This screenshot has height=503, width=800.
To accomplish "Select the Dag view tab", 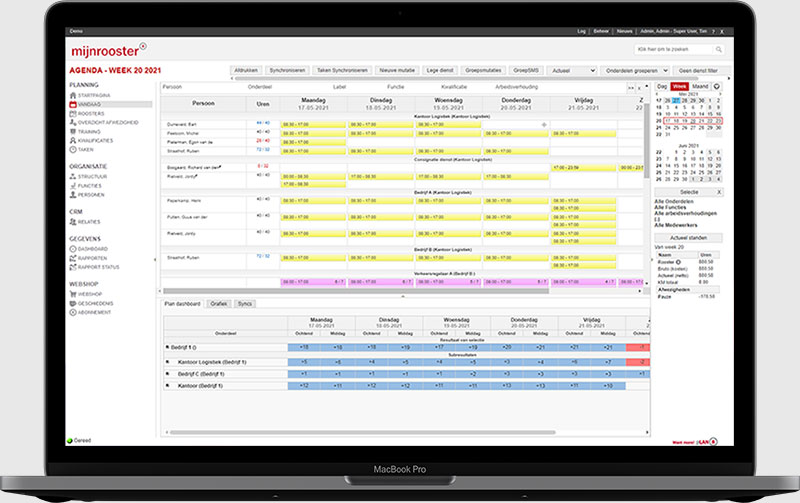I will pyautogui.click(x=662, y=86).
